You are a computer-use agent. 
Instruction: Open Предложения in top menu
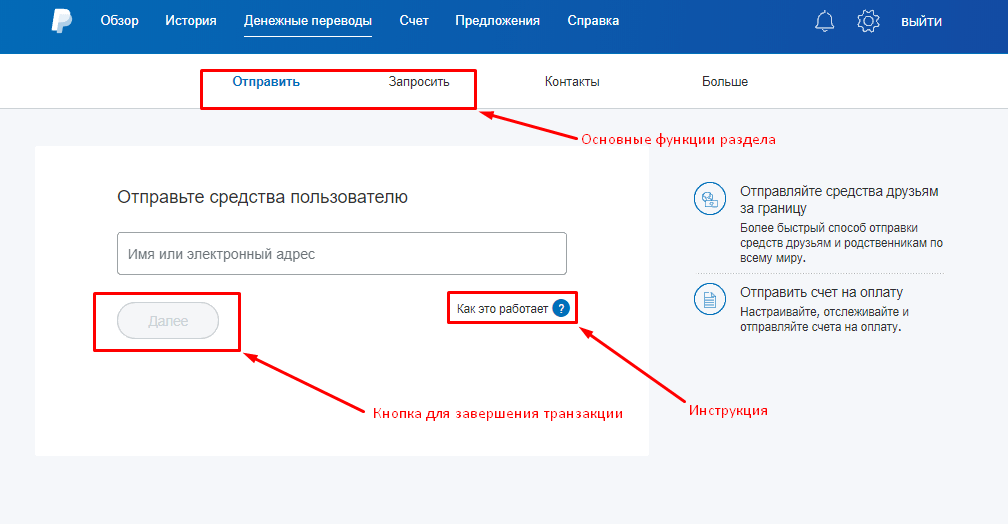click(498, 21)
